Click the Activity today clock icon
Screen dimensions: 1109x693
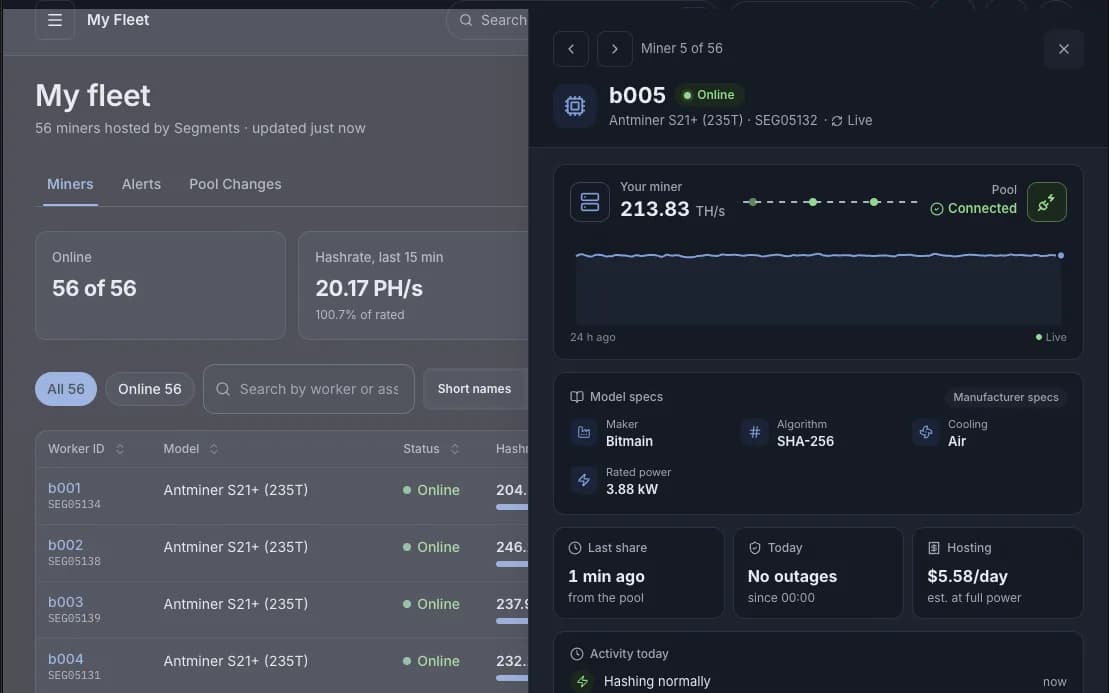click(x=576, y=654)
